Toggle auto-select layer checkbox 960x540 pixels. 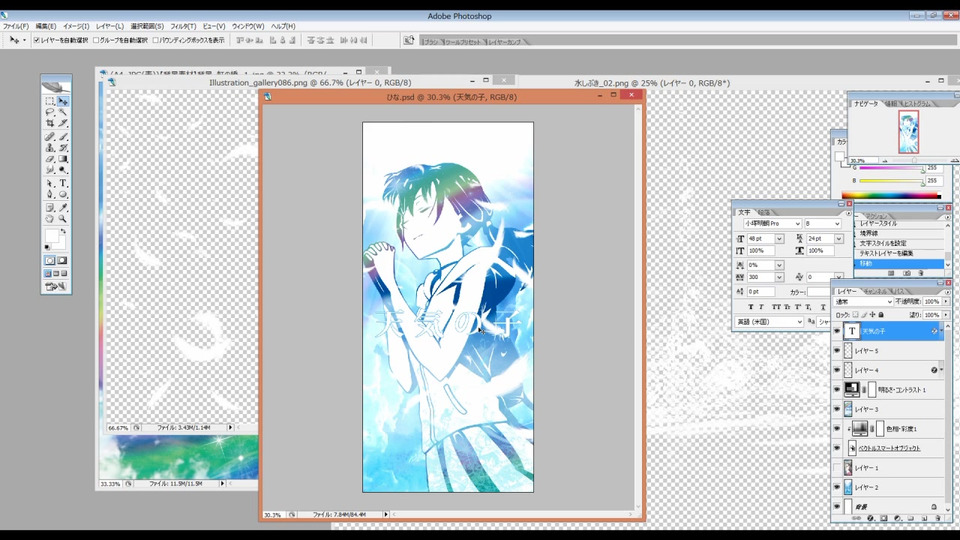(37, 40)
